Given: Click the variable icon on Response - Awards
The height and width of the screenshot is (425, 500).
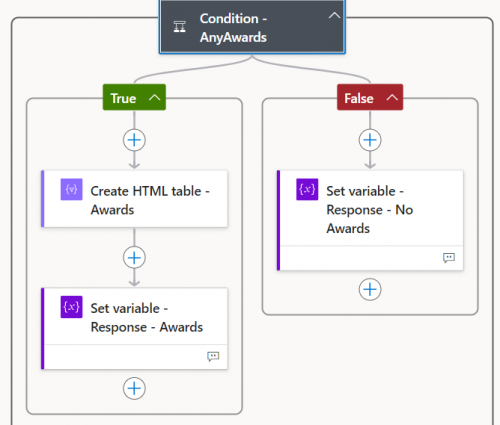Looking at the screenshot, I should coord(71,307).
